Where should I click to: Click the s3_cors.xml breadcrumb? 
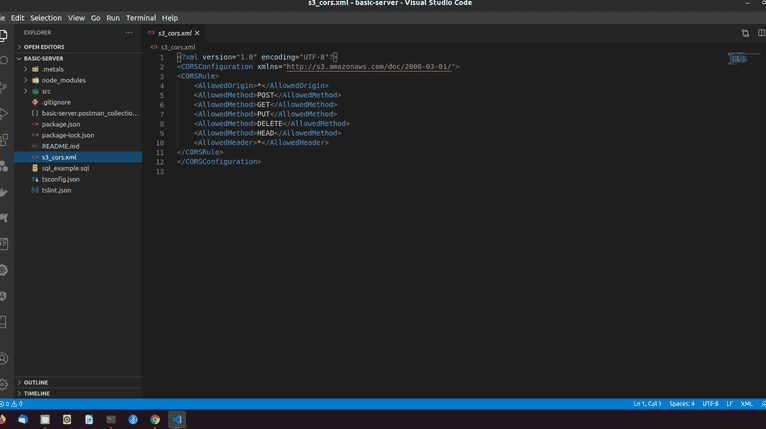(x=178, y=47)
